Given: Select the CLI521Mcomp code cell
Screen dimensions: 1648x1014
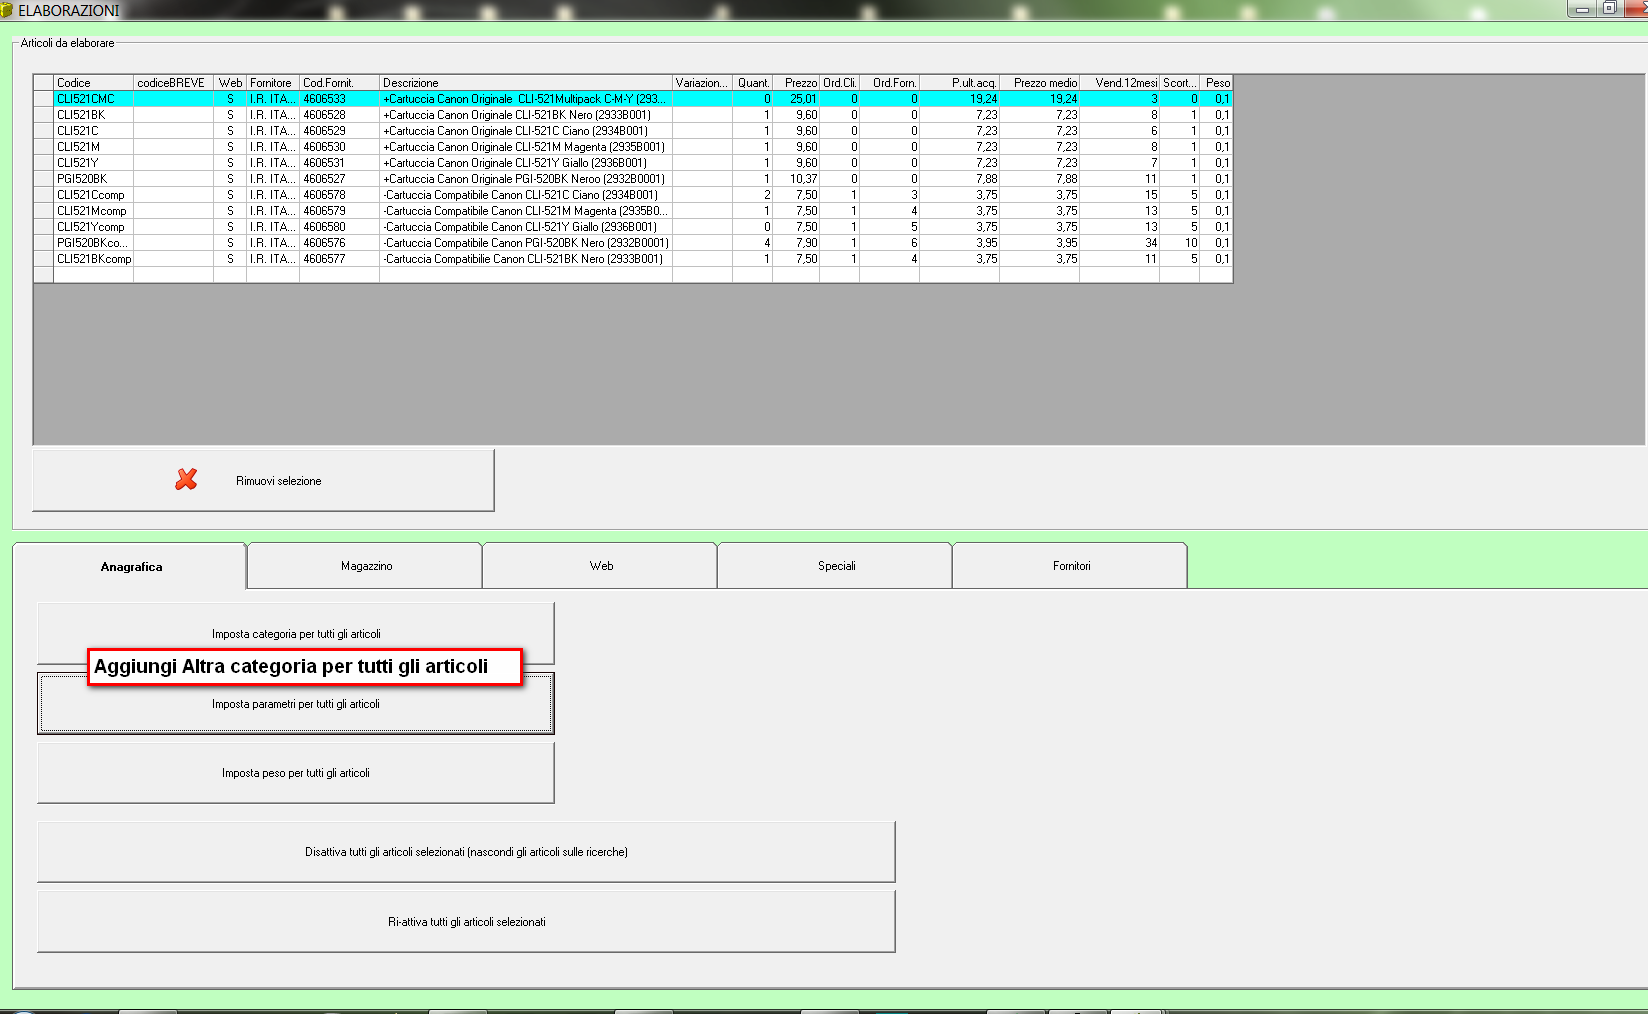Looking at the screenshot, I should pyautogui.click(x=93, y=211).
